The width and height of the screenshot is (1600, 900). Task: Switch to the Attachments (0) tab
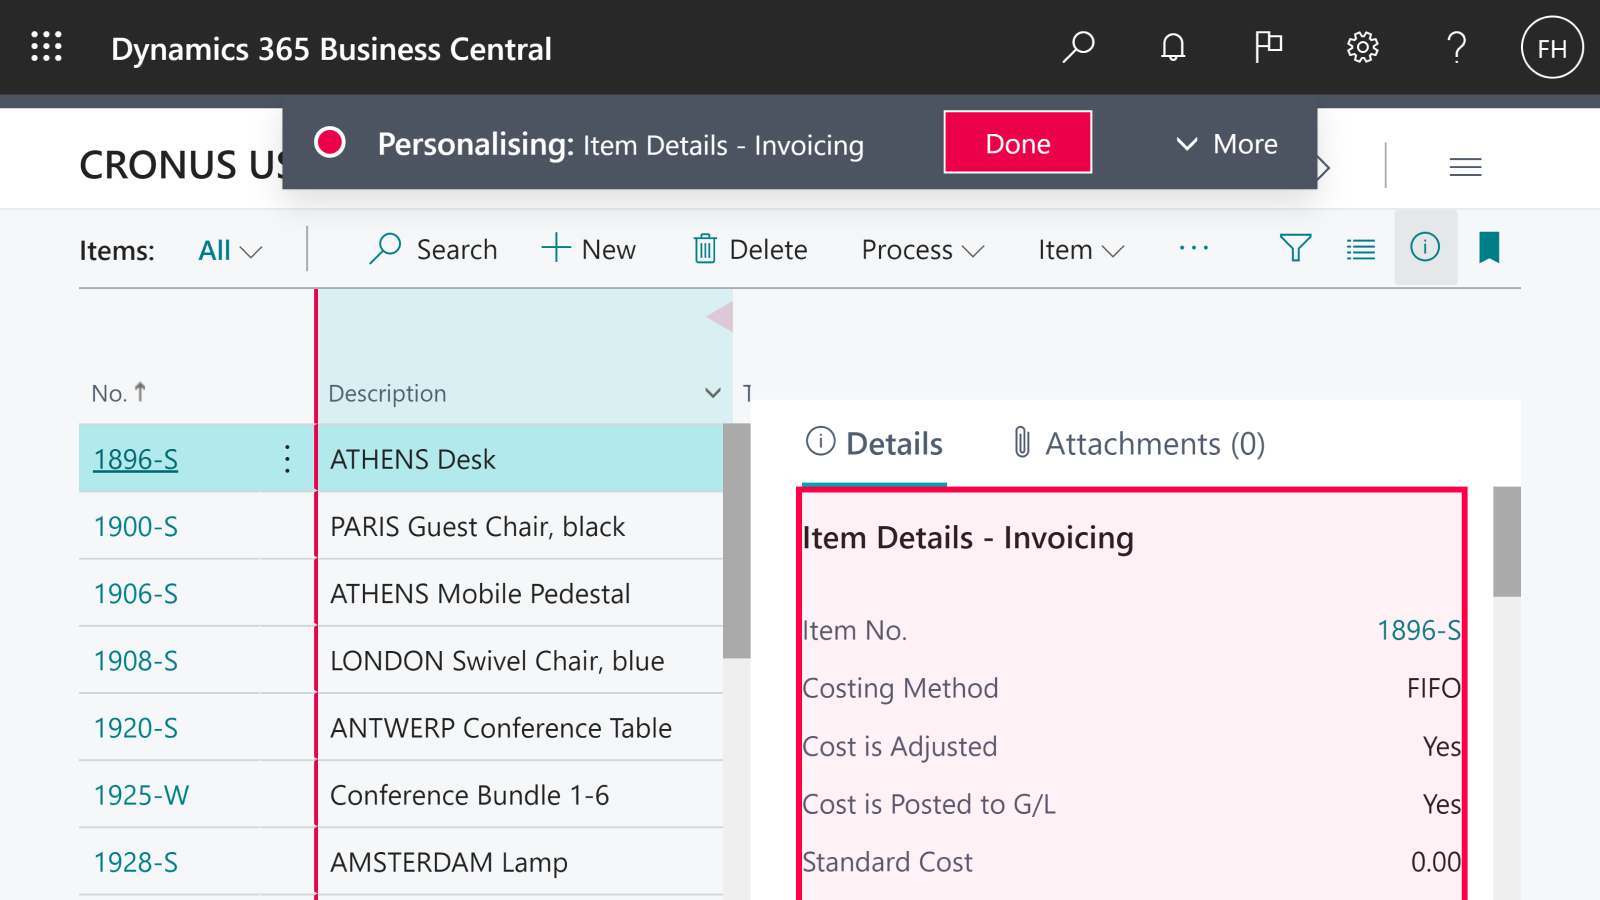click(x=1139, y=443)
